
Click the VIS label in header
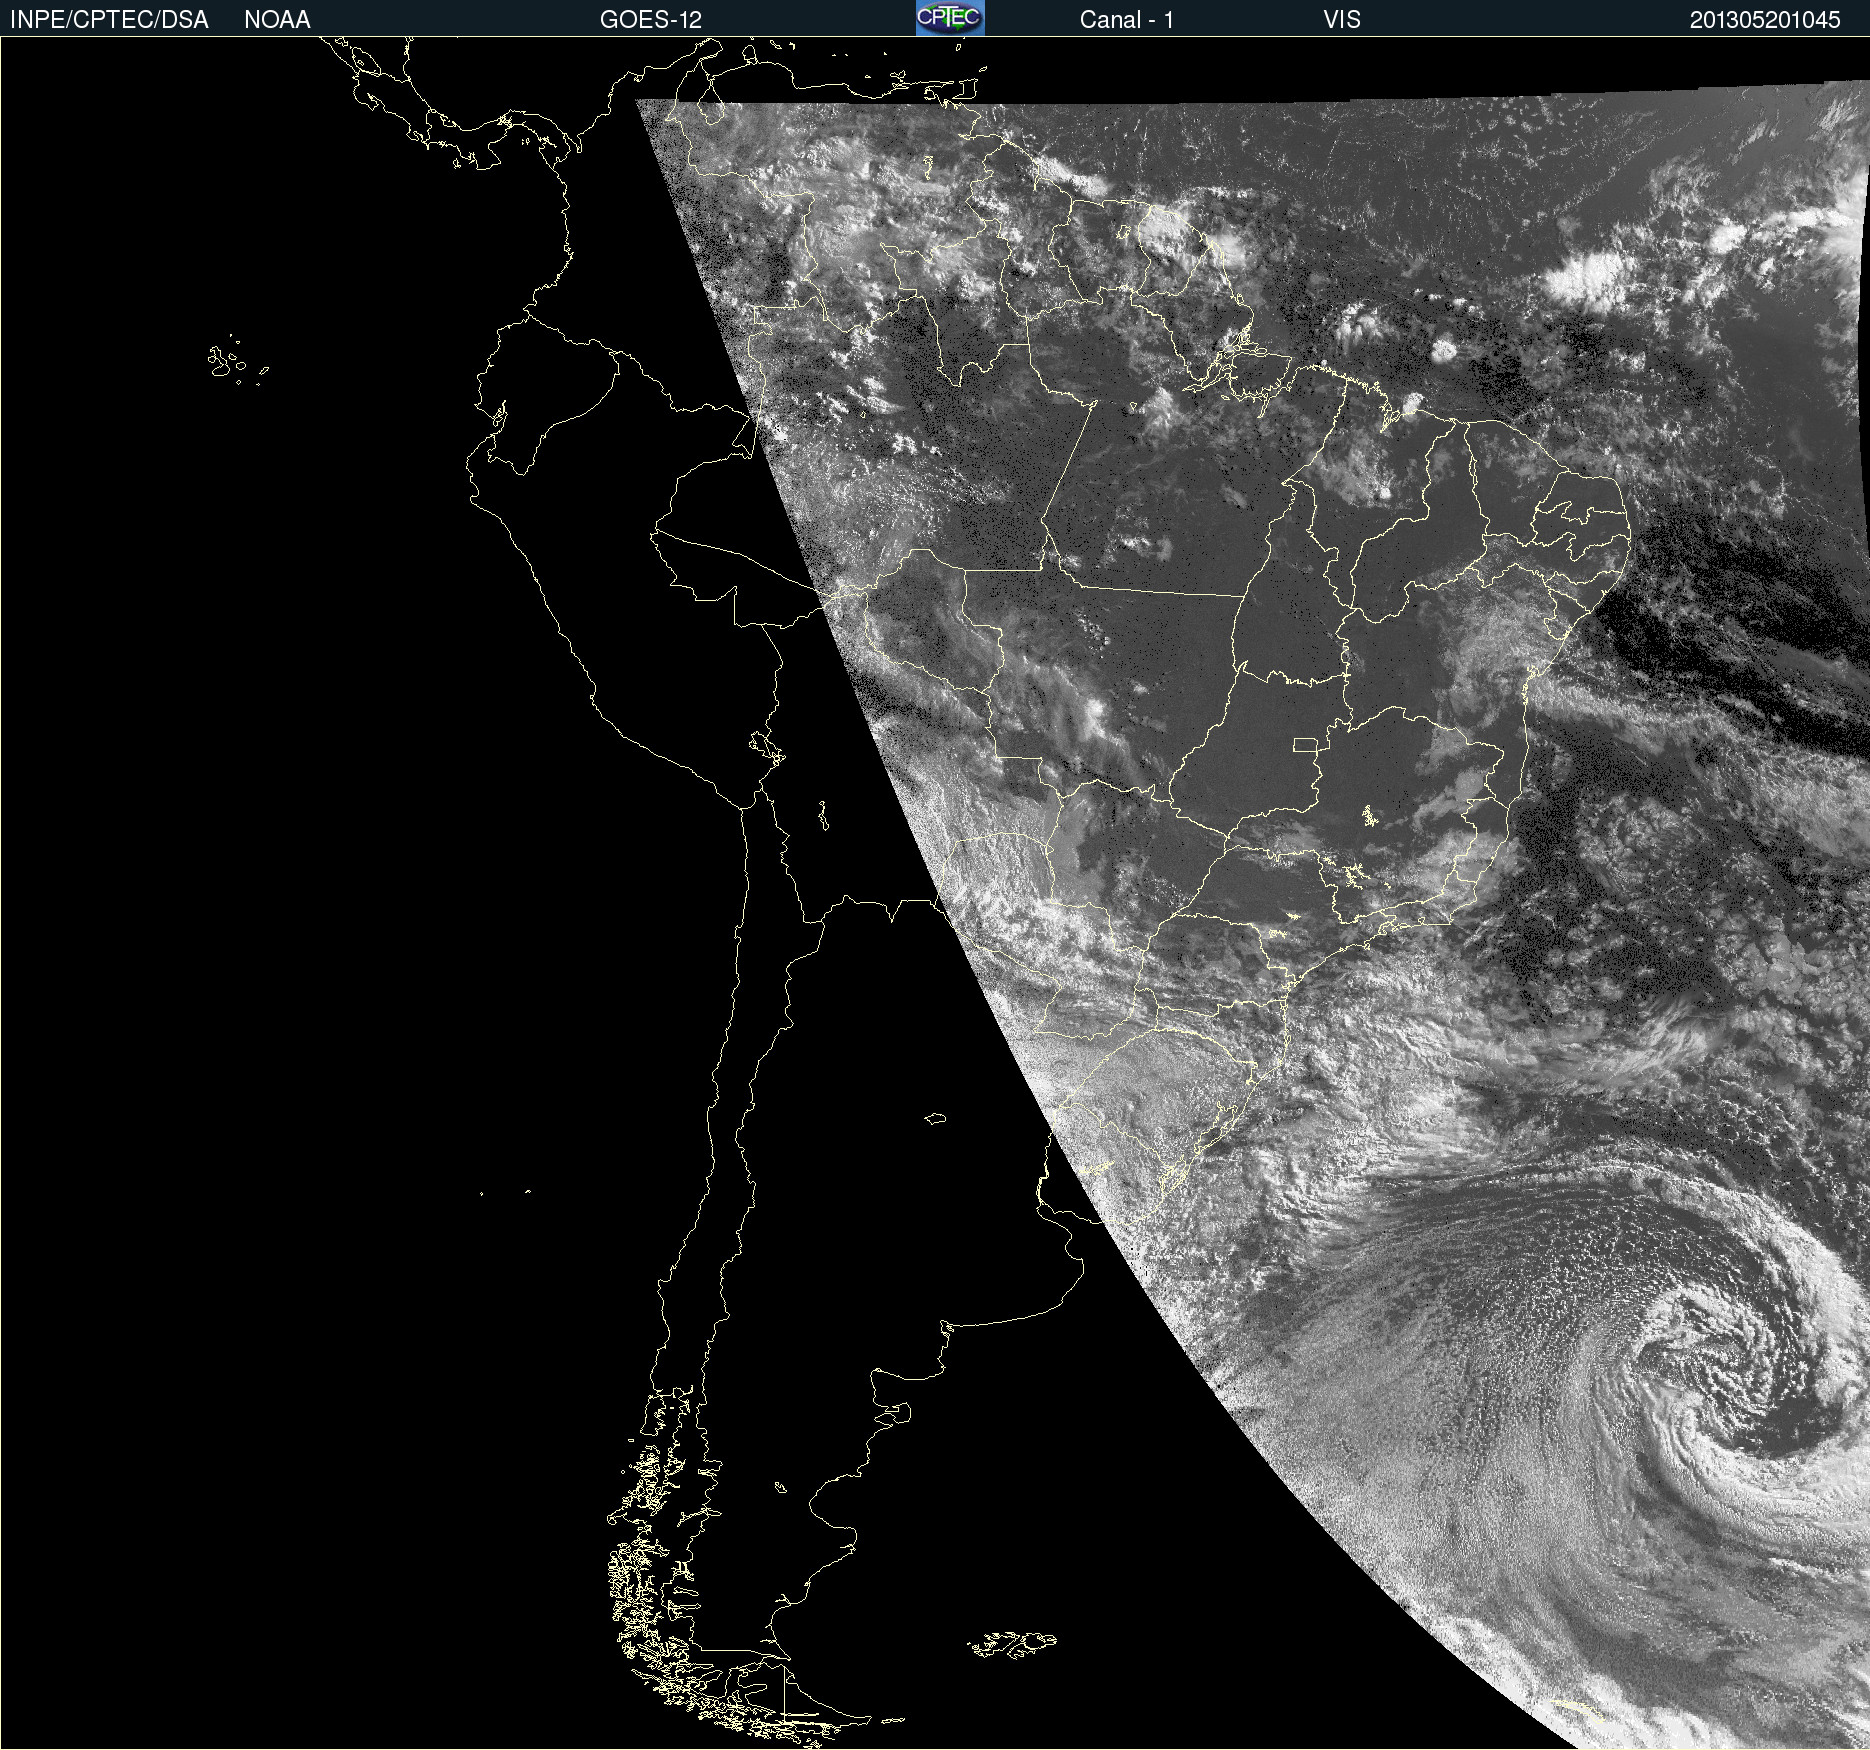click(1342, 20)
